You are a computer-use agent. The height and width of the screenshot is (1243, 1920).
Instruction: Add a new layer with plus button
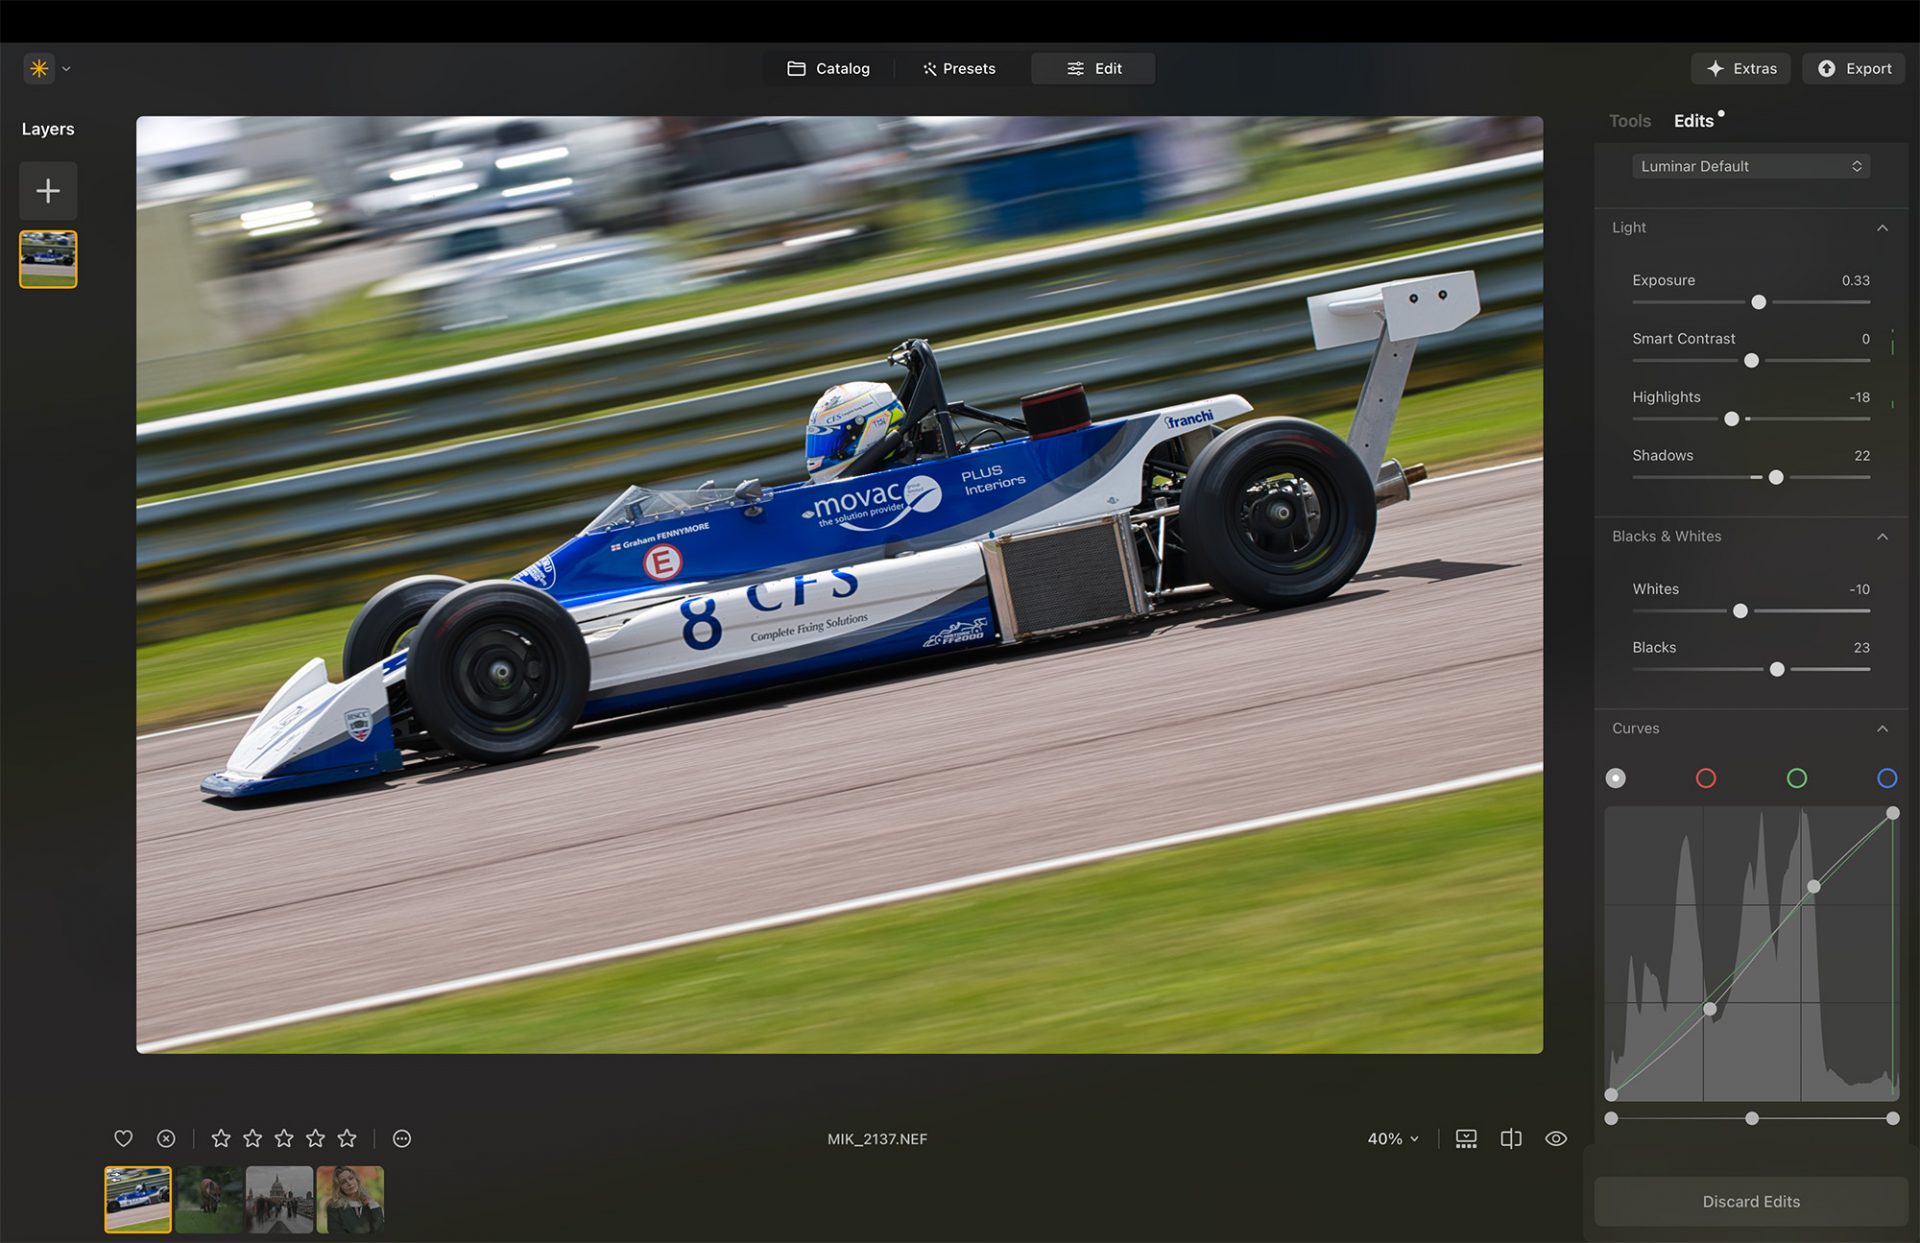point(48,191)
